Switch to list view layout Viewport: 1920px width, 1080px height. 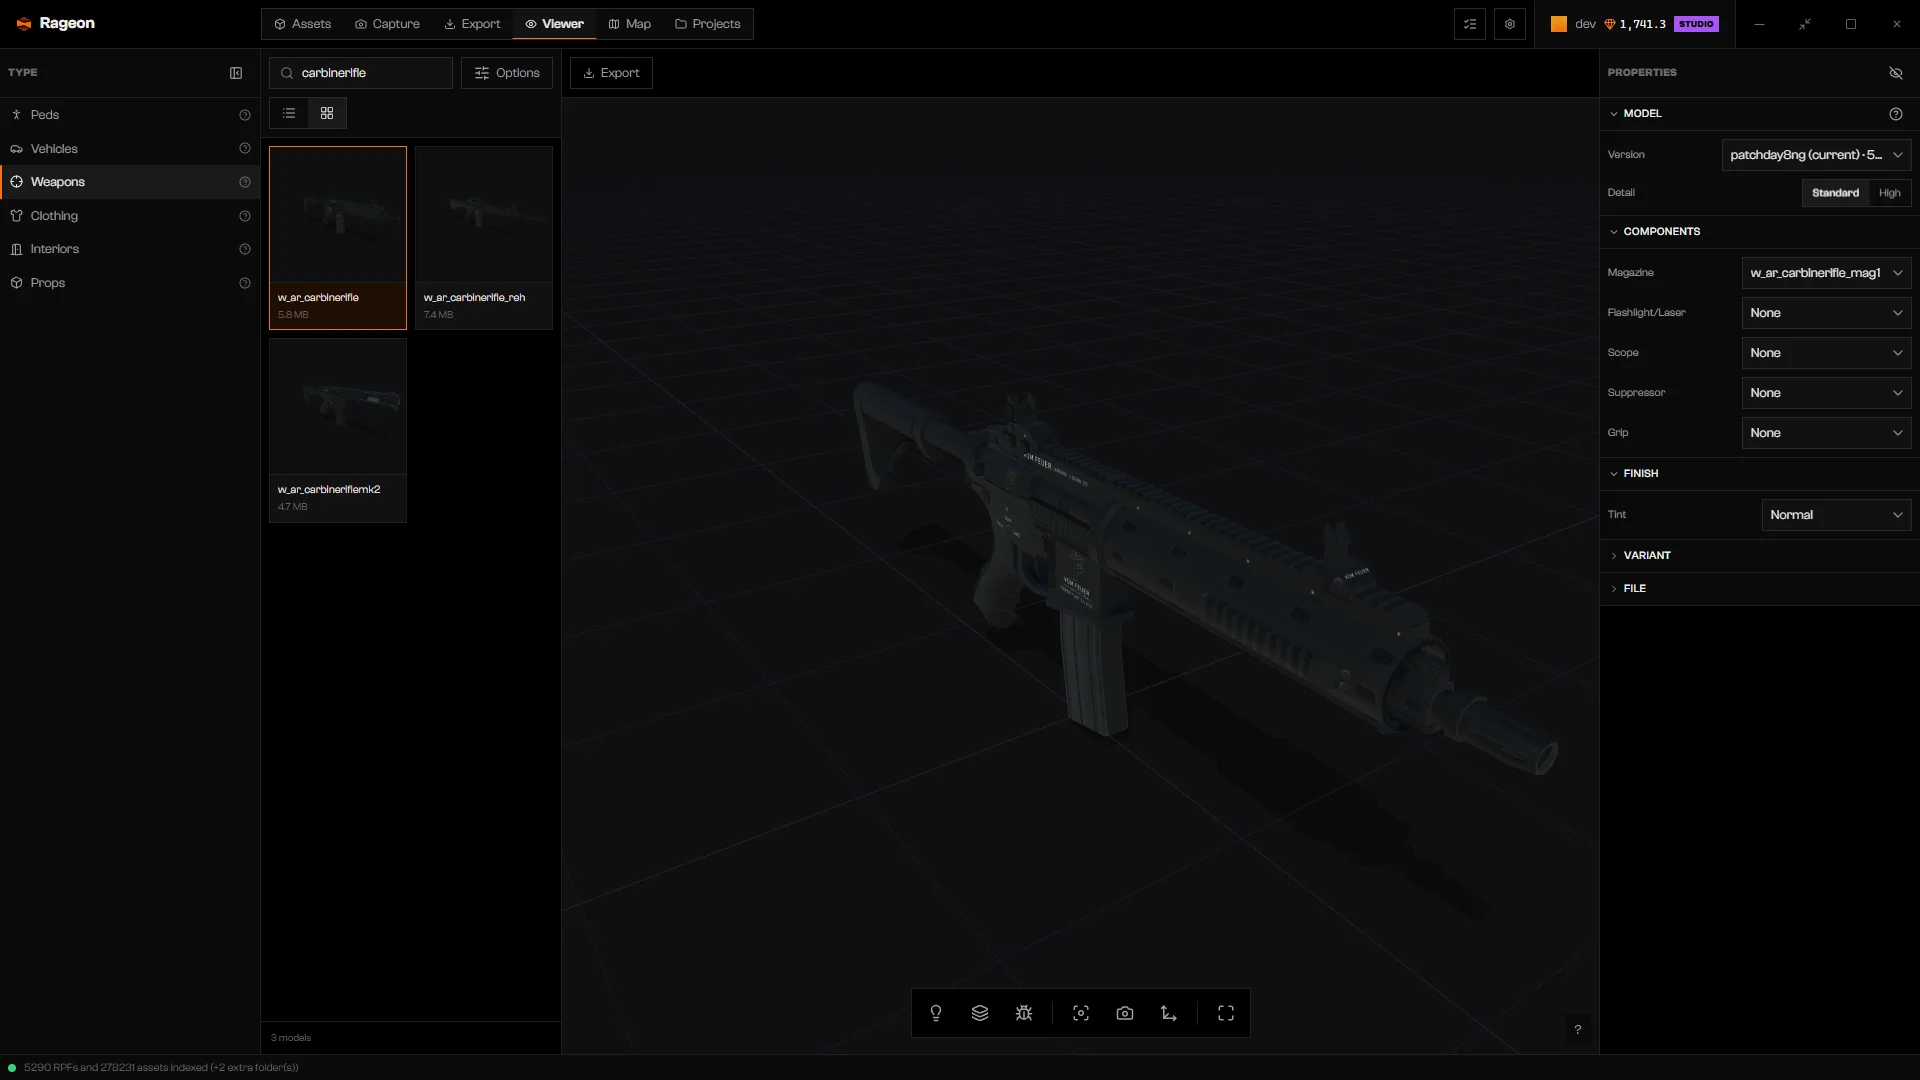[x=289, y=113]
